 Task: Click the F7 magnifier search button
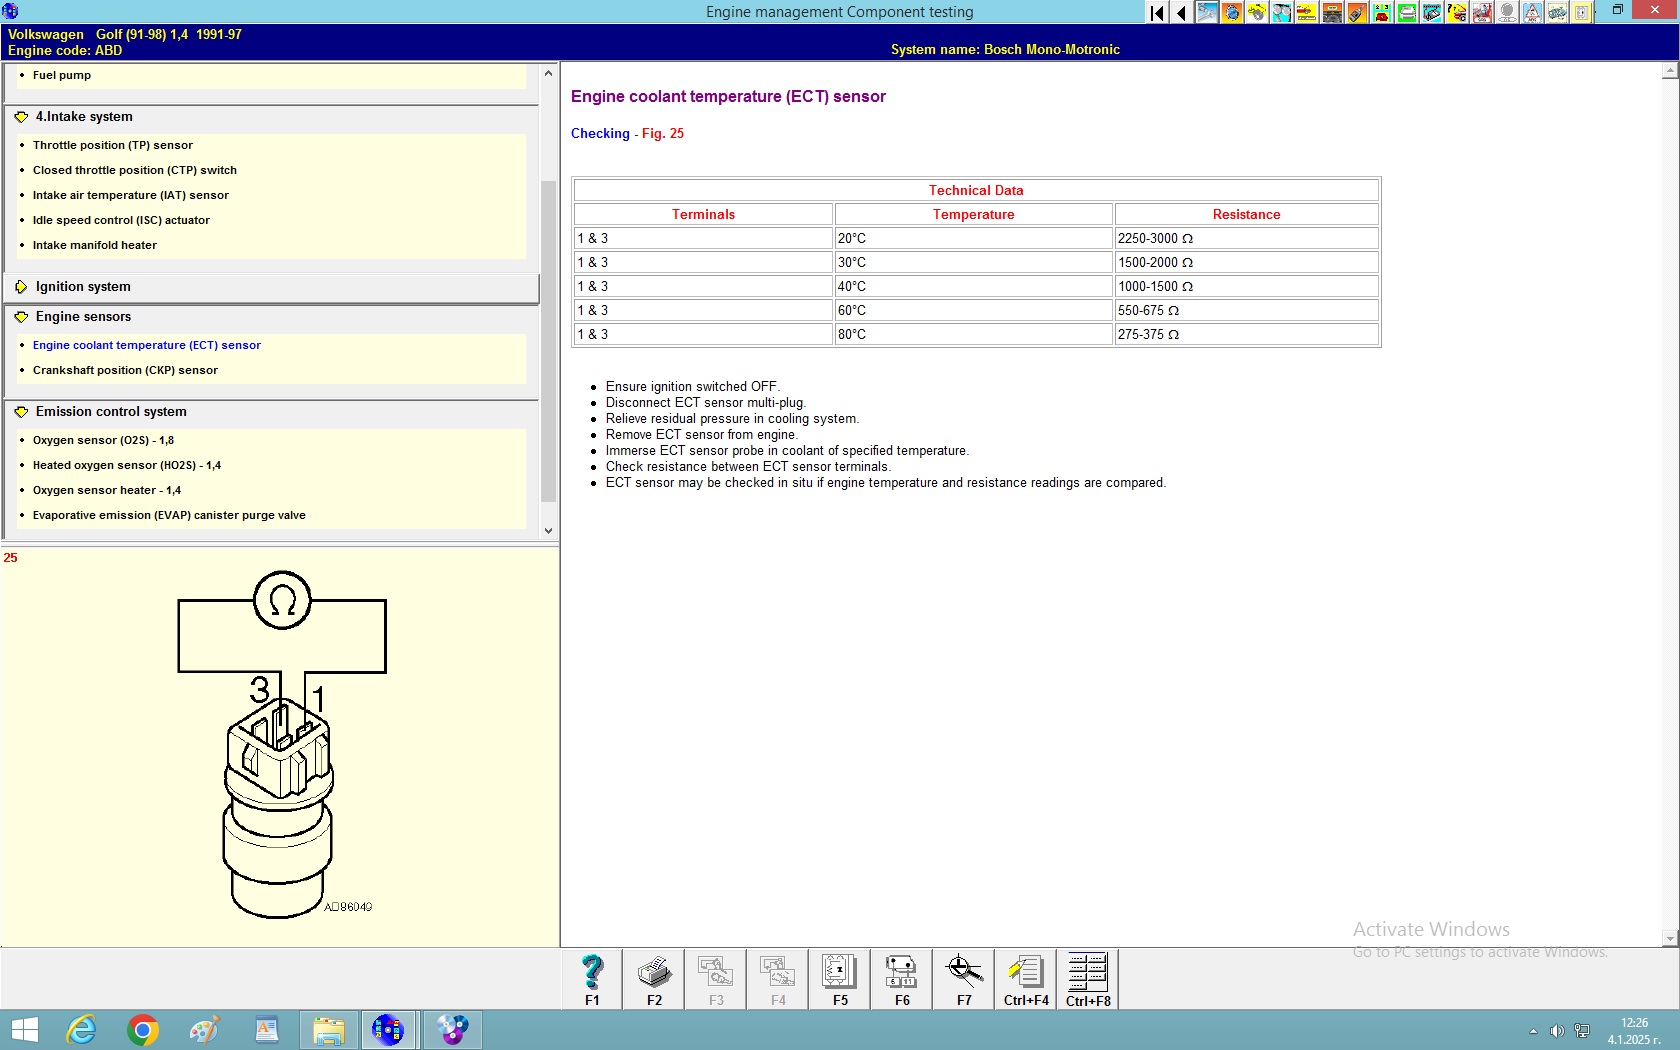963,979
